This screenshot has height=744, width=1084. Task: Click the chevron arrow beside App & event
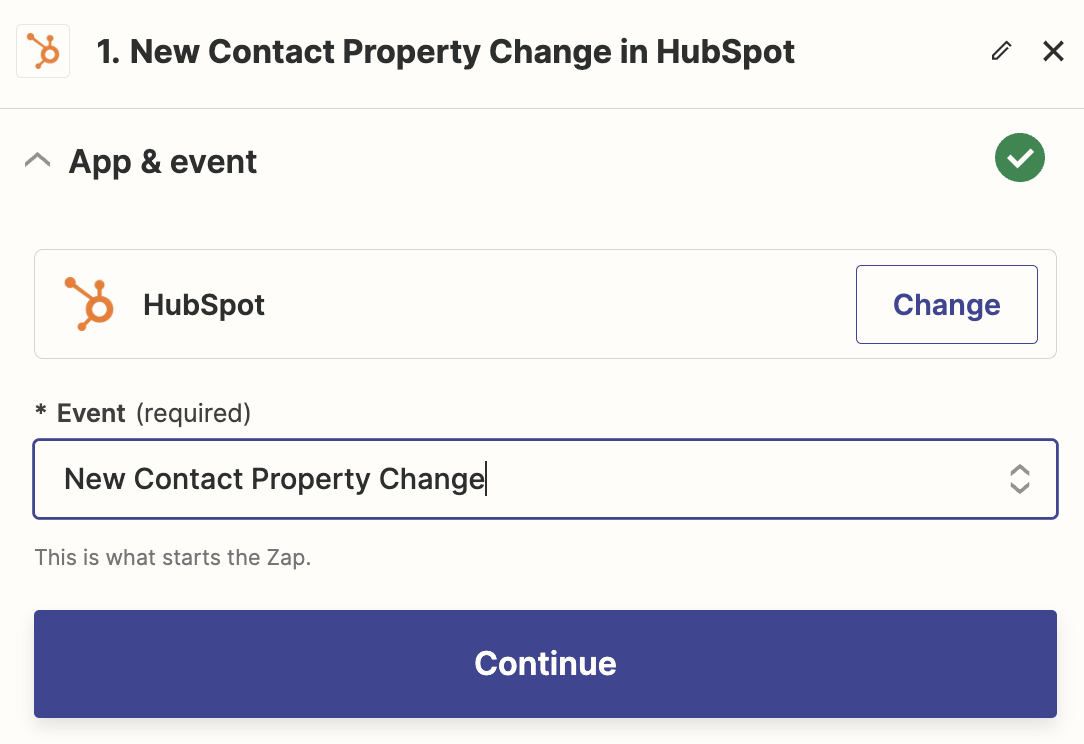(37, 158)
